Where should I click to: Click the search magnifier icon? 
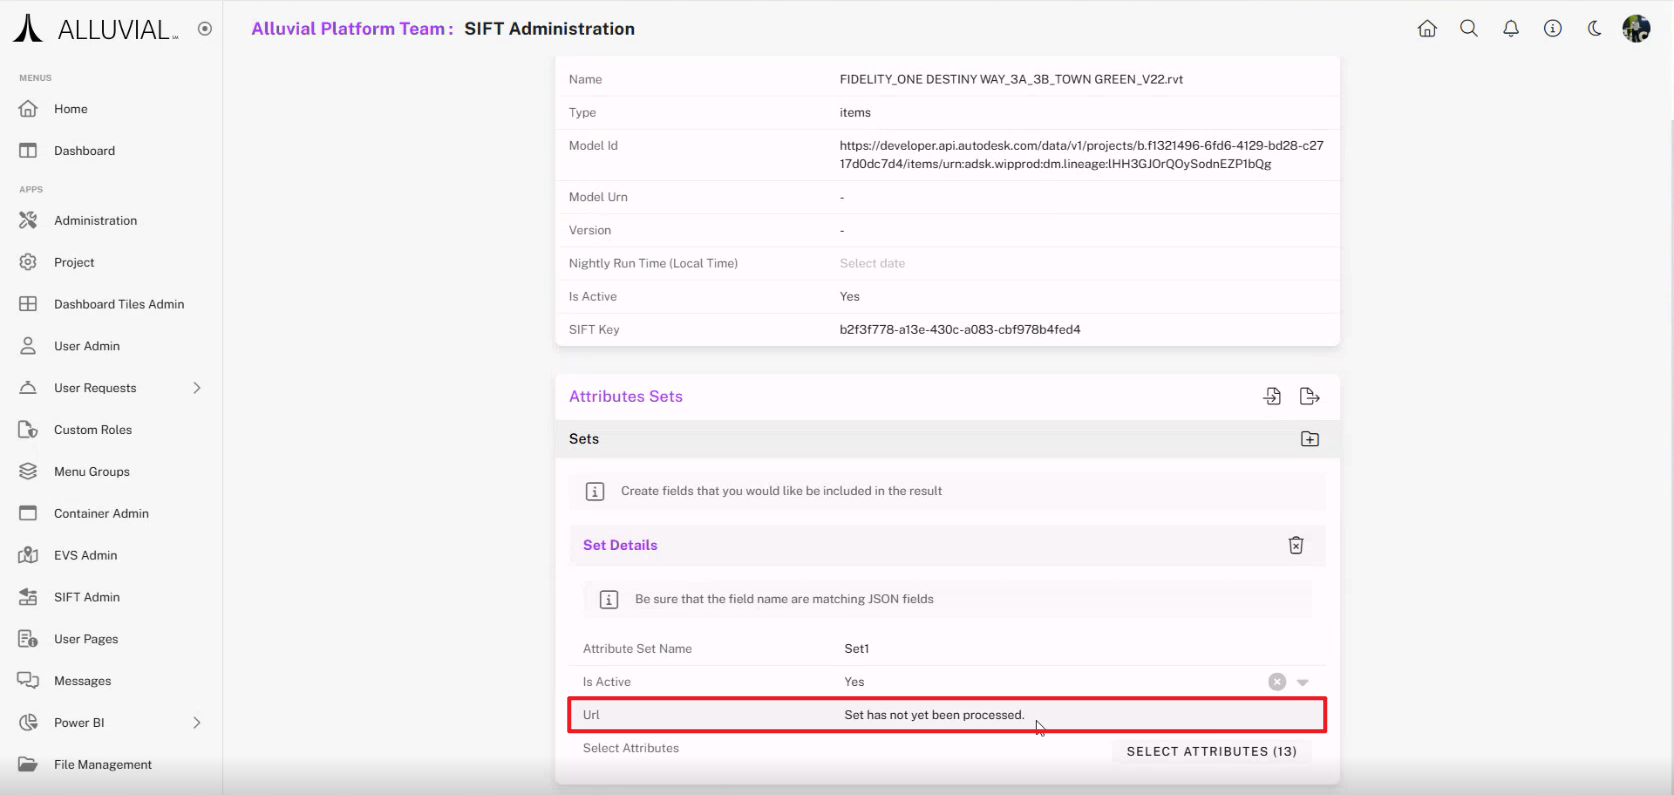(1469, 29)
